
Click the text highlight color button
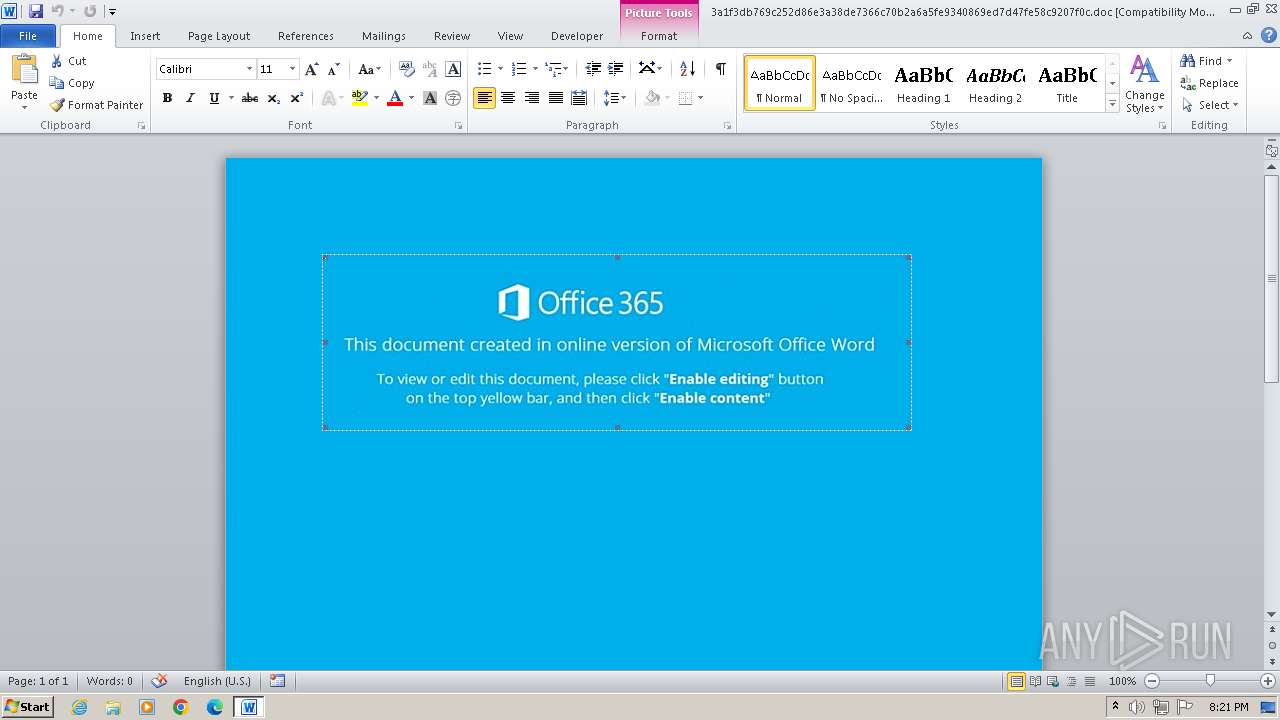(x=360, y=98)
